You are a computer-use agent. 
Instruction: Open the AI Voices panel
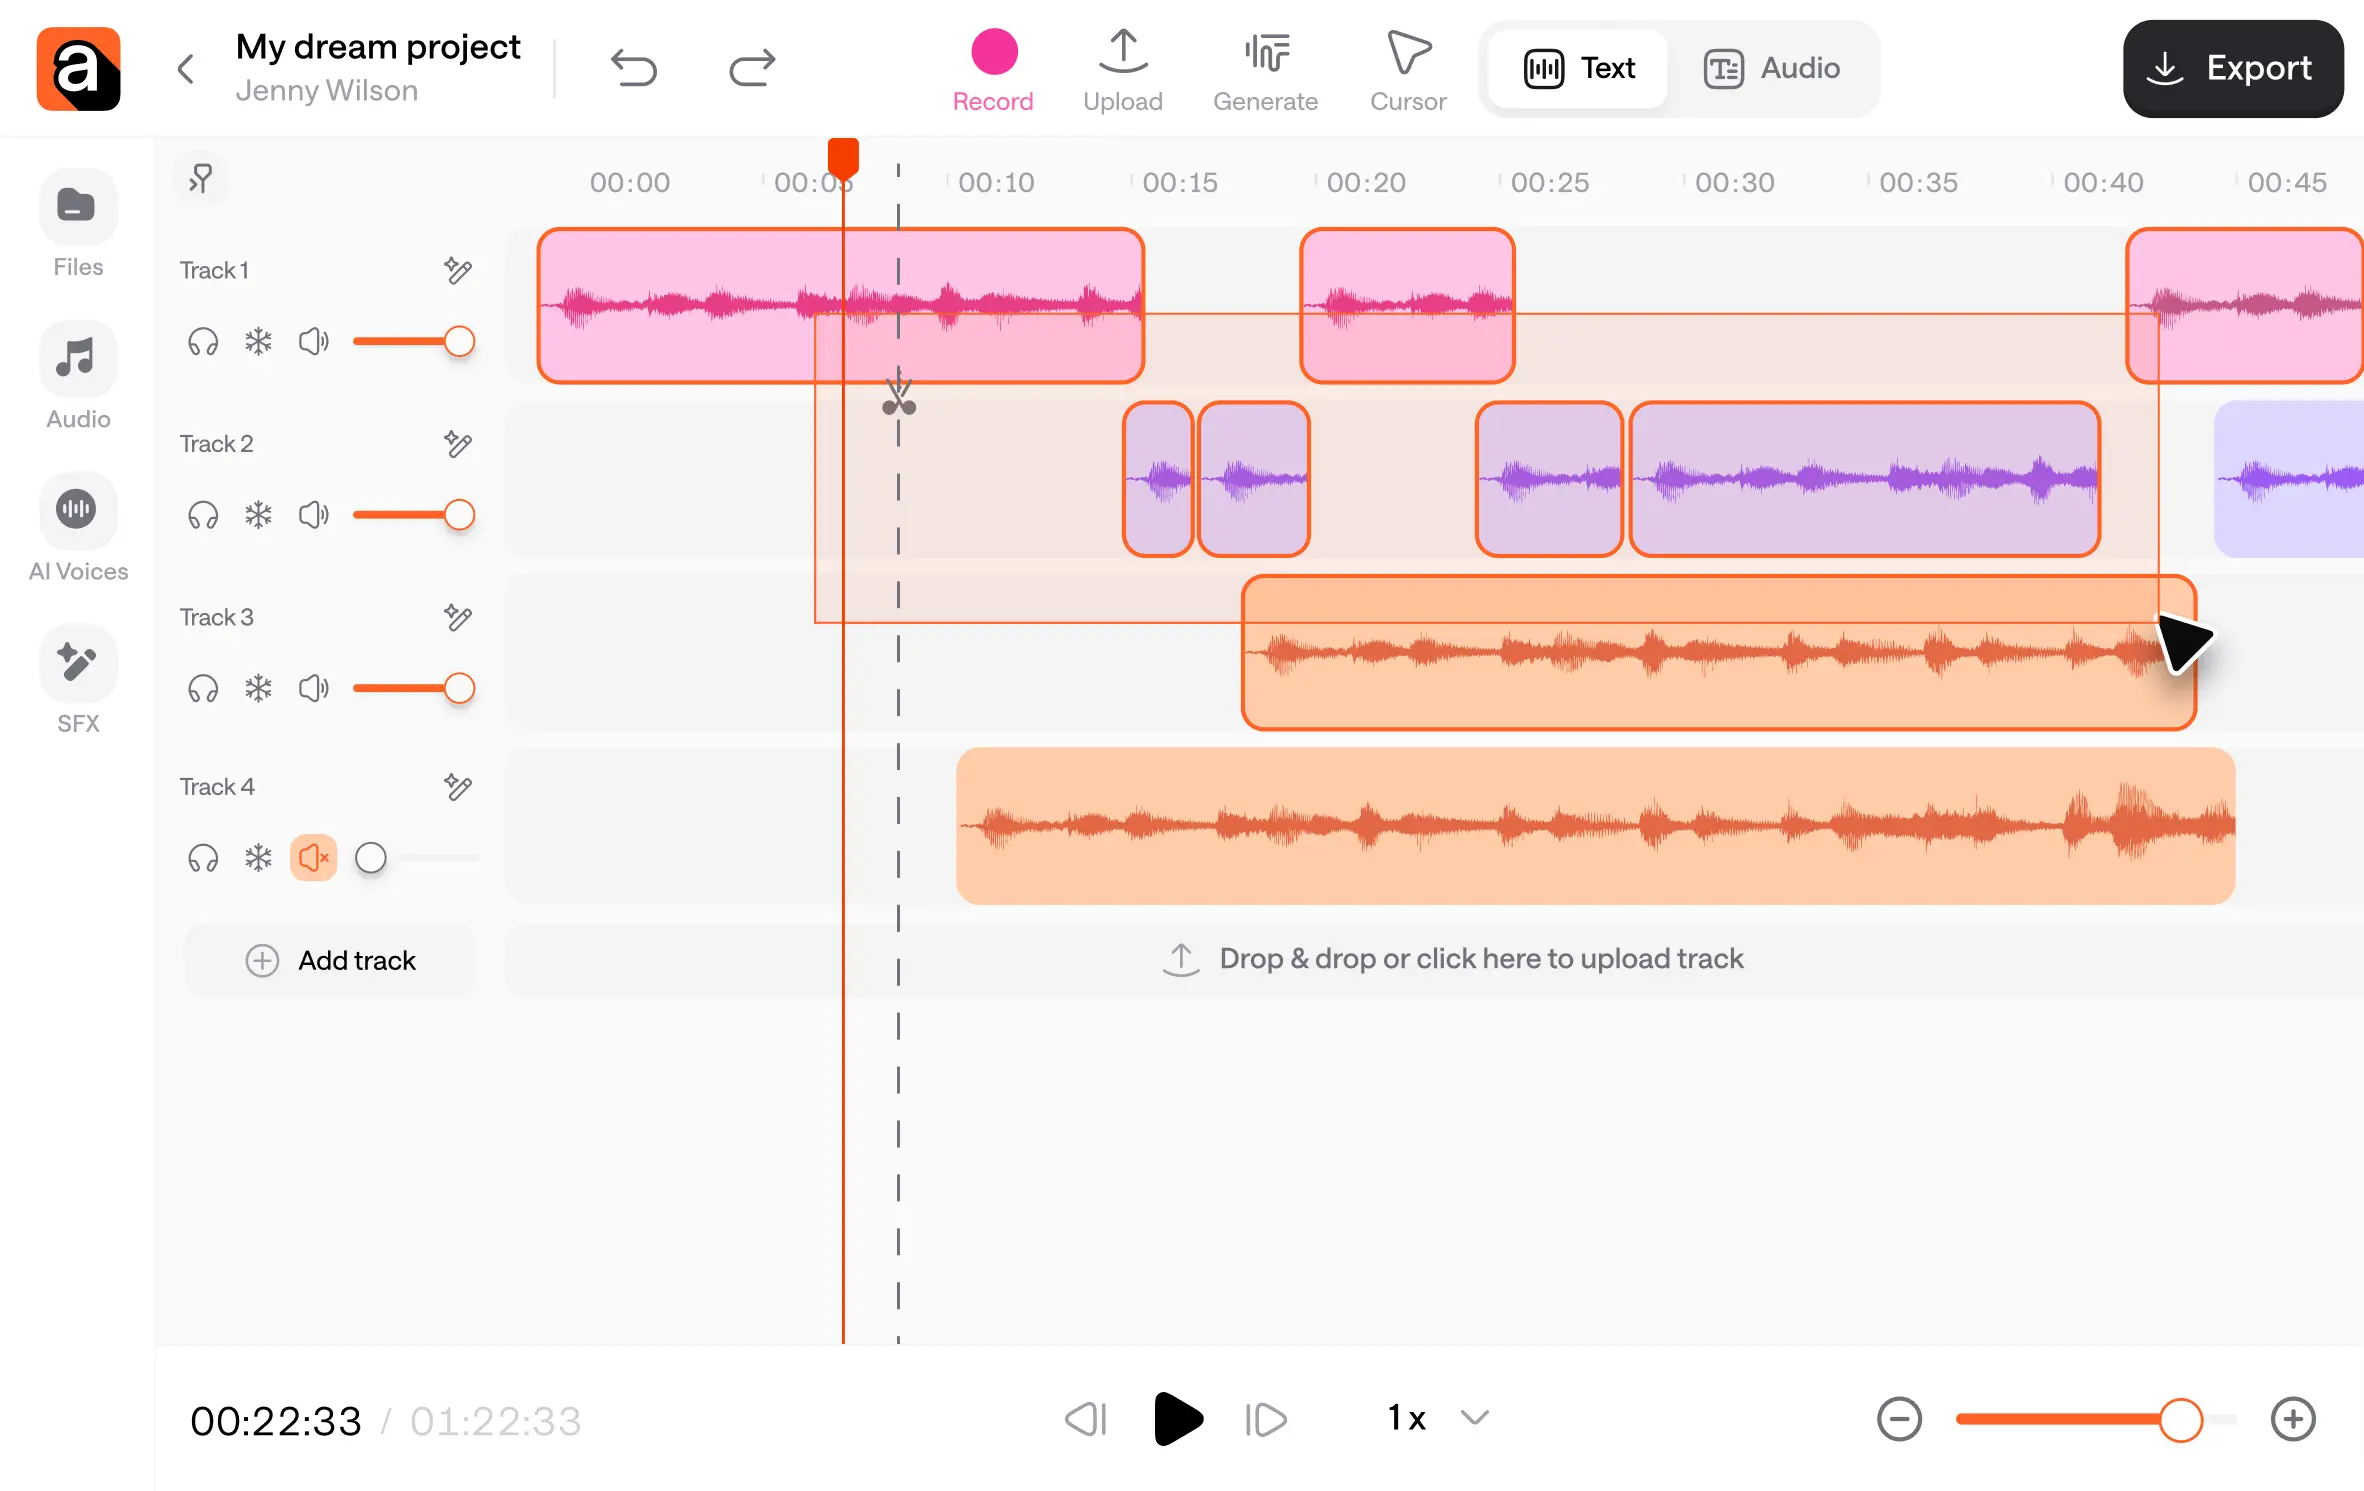[77, 528]
